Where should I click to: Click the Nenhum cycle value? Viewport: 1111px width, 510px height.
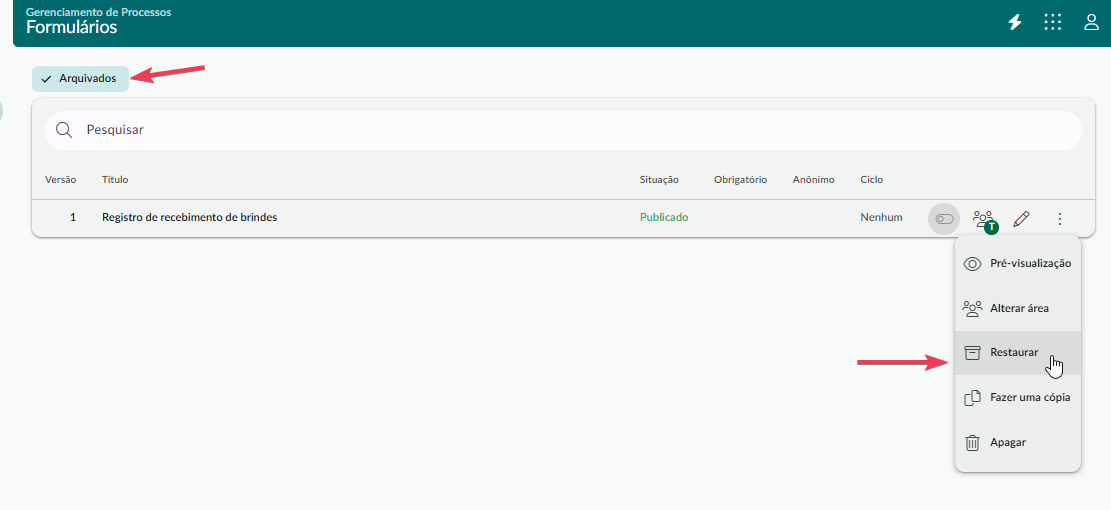(x=881, y=217)
